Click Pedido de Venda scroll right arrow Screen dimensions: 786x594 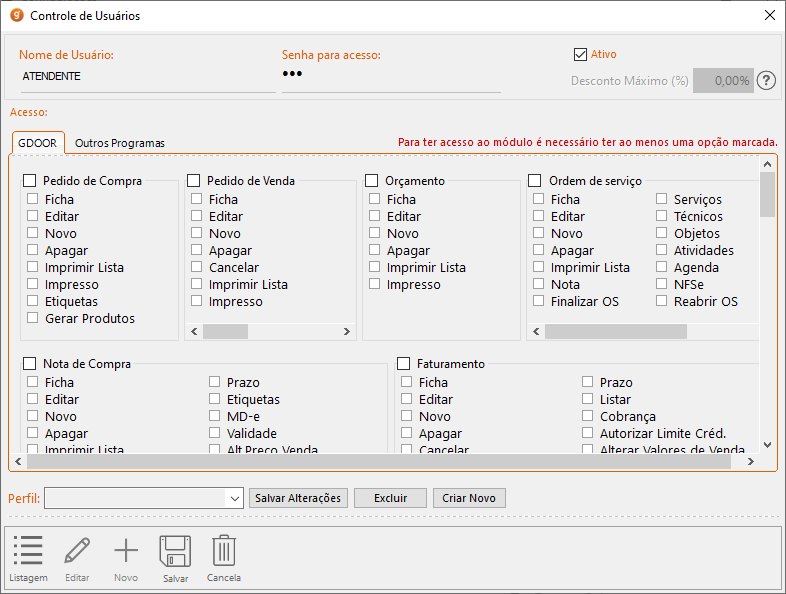[x=346, y=331]
